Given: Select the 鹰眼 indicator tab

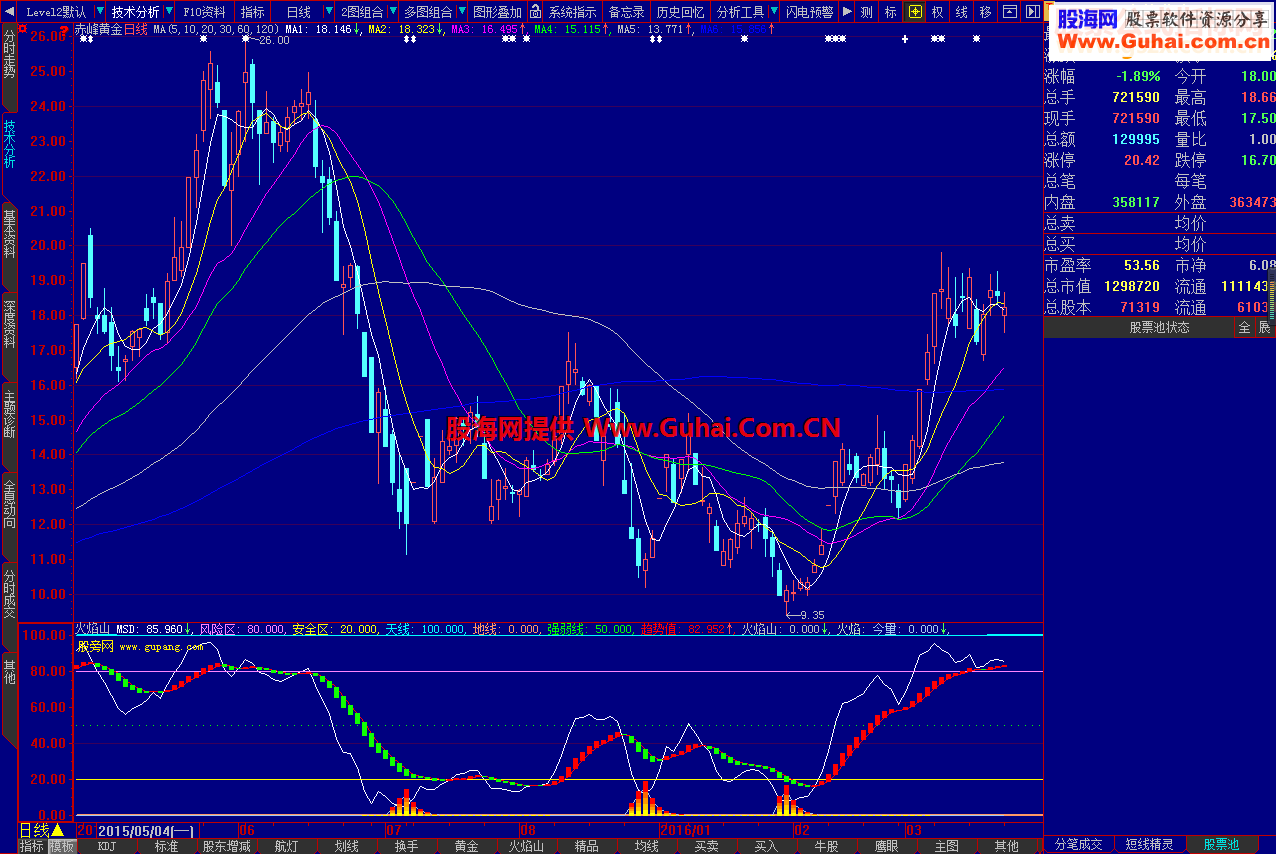Looking at the screenshot, I should pyautogui.click(x=886, y=846).
